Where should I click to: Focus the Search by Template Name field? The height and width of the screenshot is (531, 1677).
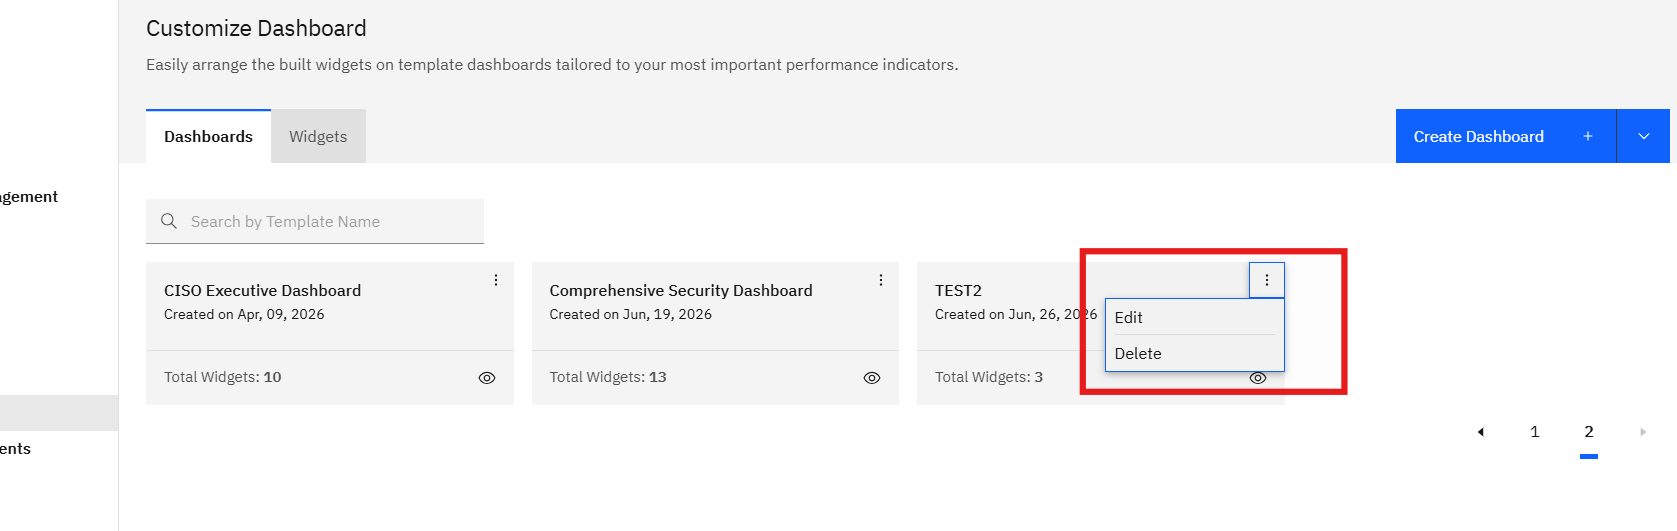315,221
